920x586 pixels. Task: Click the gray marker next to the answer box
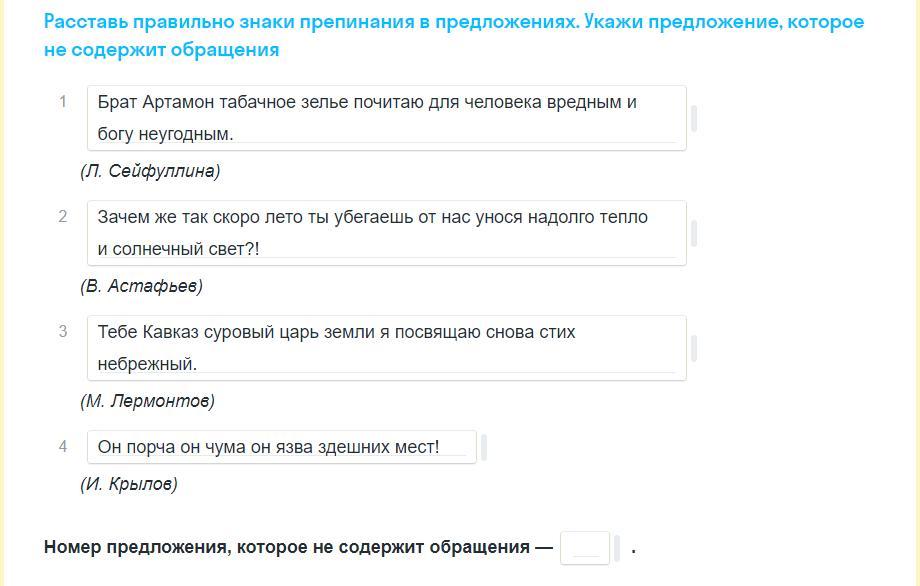617,548
